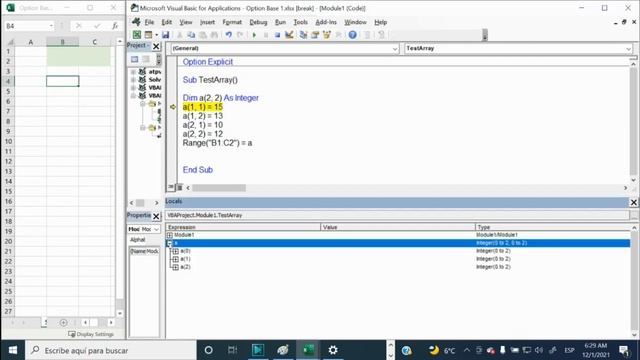Open Task View from the taskbar
This screenshot has height=360, width=640.
click(232, 350)
